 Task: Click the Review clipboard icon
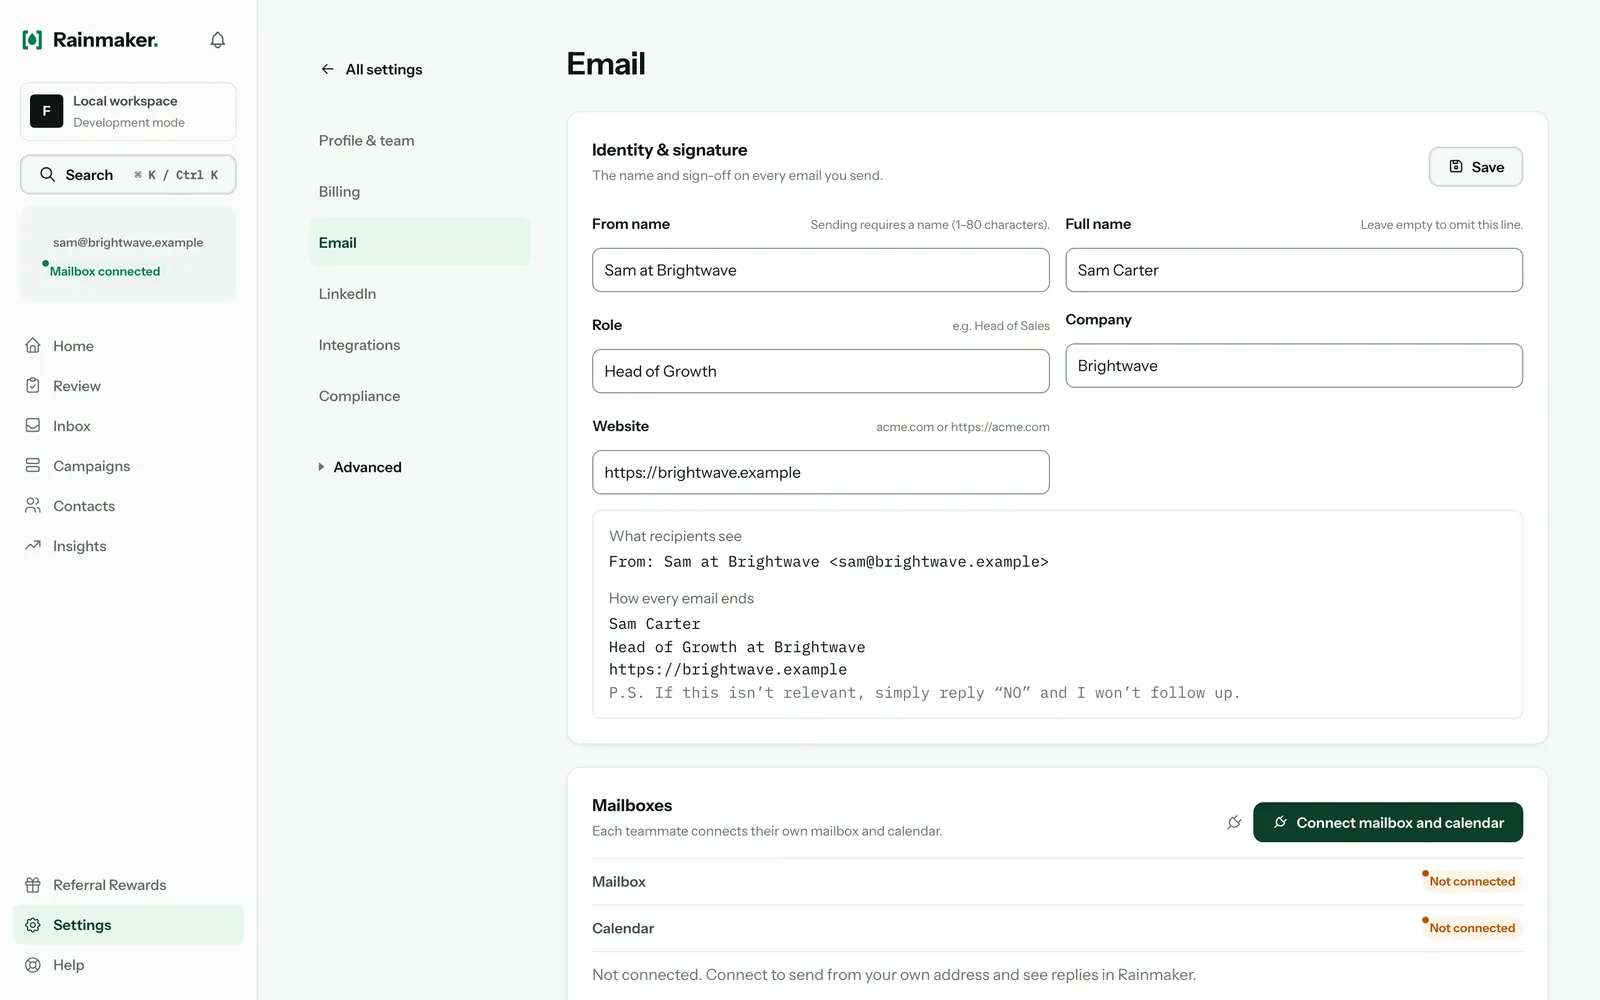coord(33,385)
